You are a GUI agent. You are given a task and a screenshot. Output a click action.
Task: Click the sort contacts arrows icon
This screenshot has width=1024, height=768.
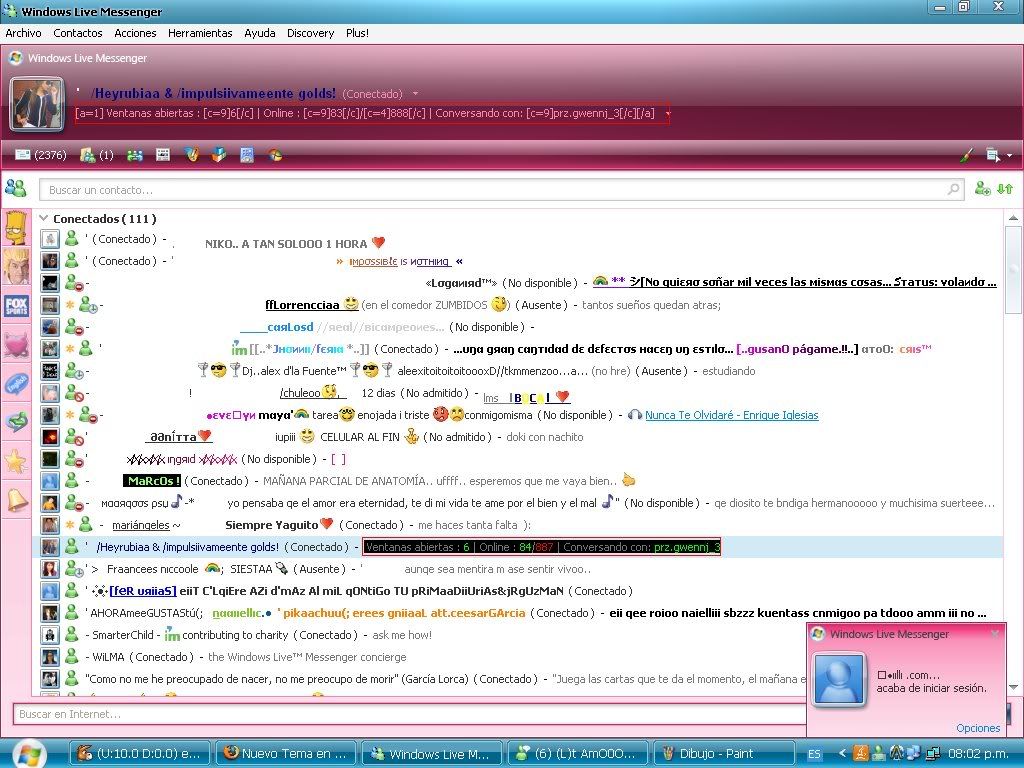click(x=1004, y=189)
